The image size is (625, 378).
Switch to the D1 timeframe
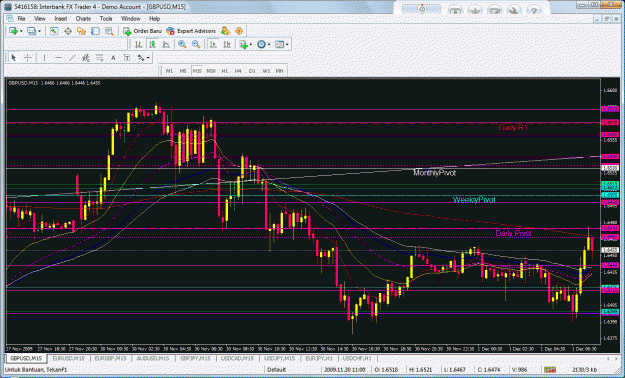click(252, 71)
